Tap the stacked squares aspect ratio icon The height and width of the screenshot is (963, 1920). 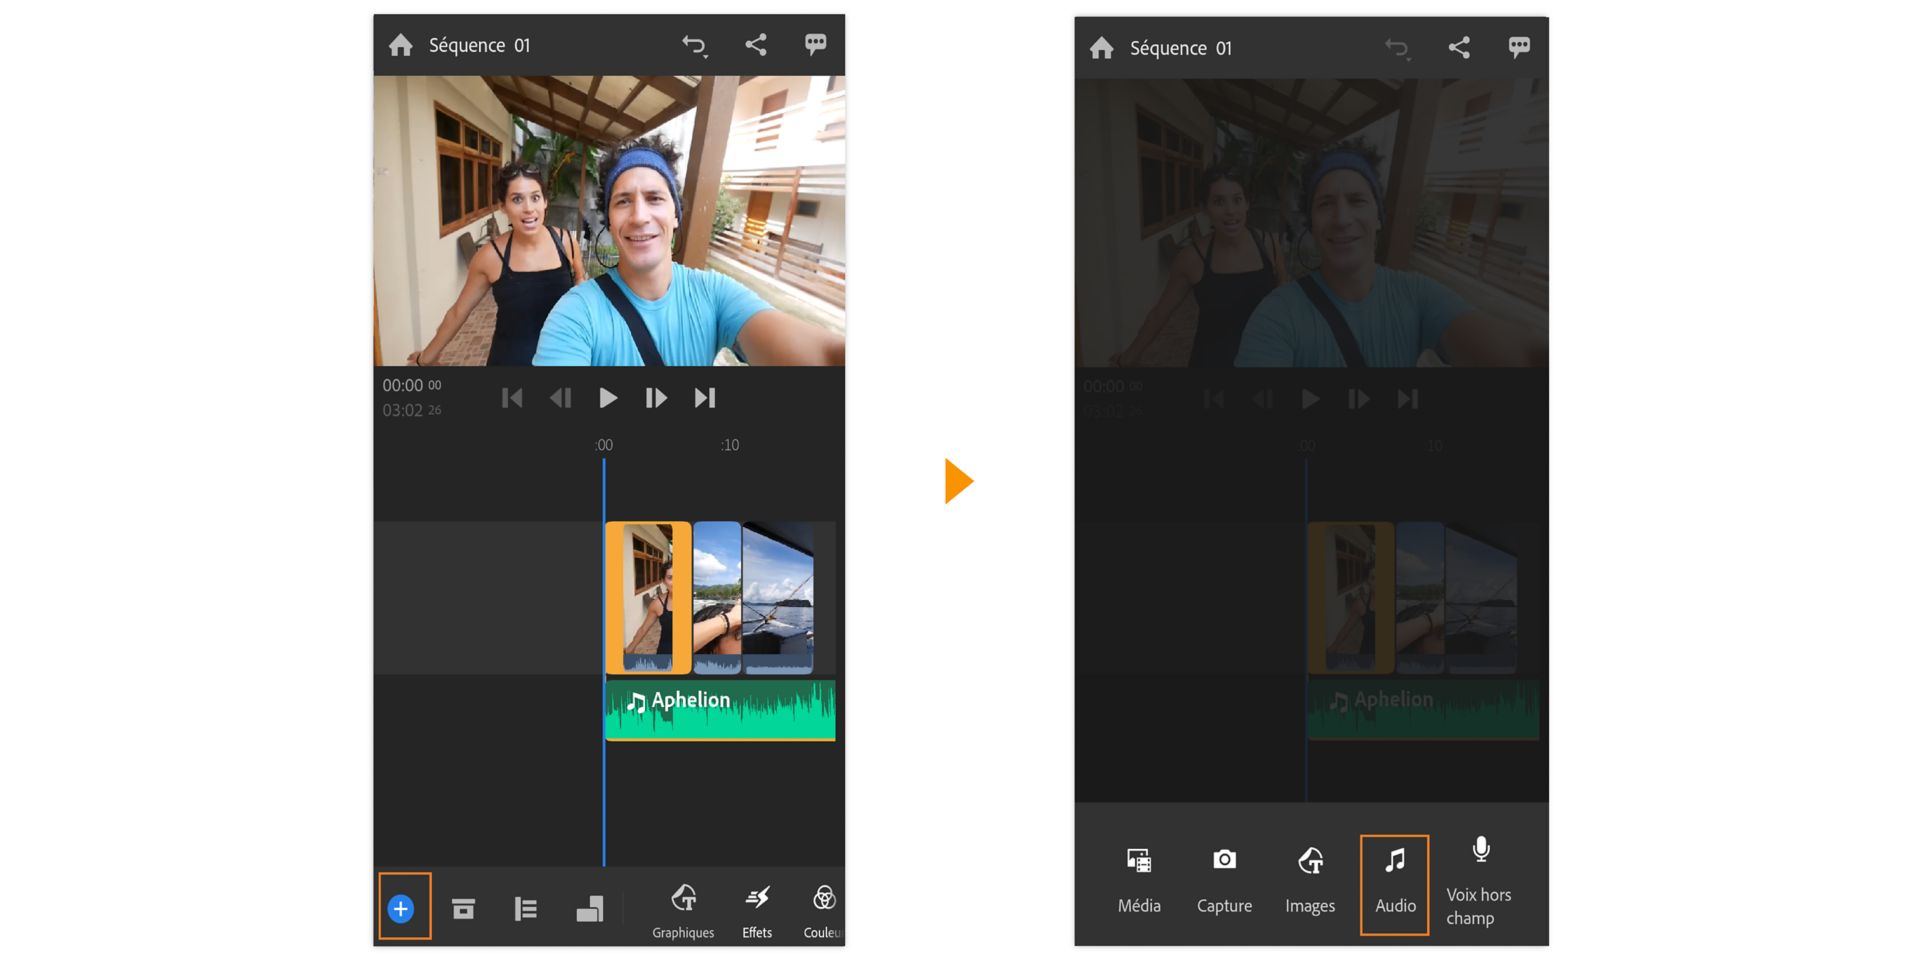click(x=590, y=908)
